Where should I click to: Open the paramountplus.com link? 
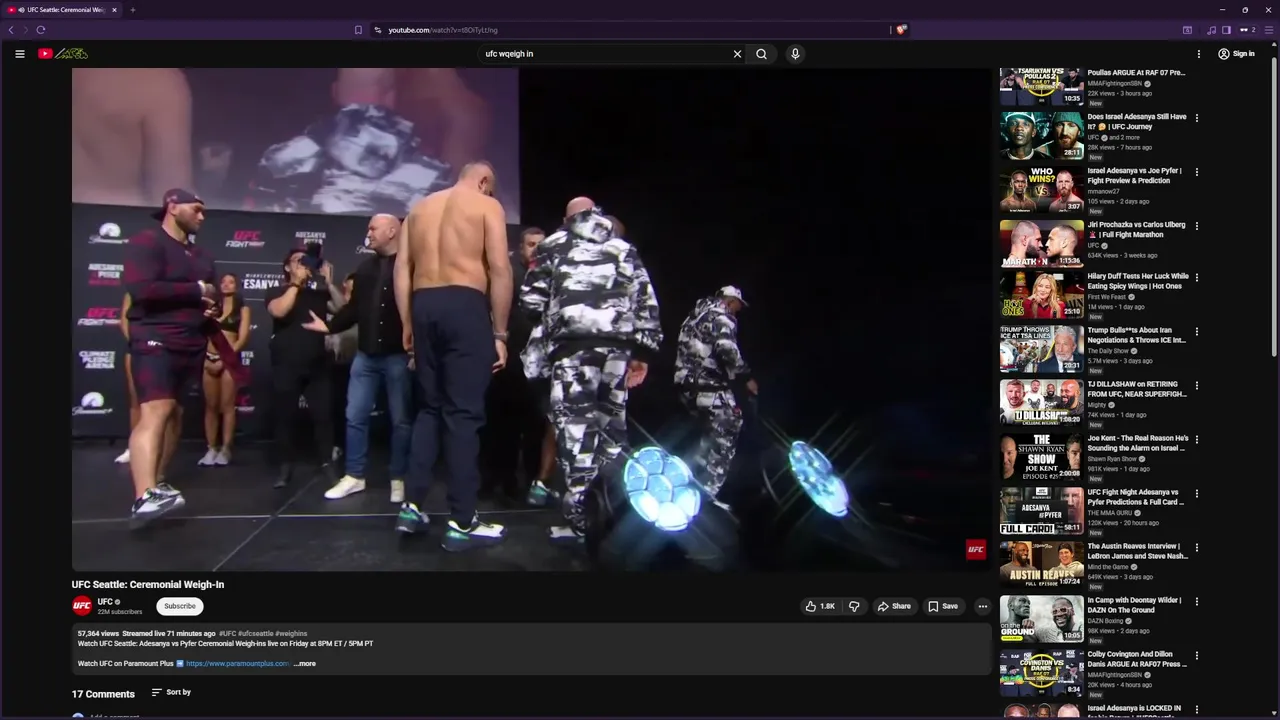(x=237, y=664)
